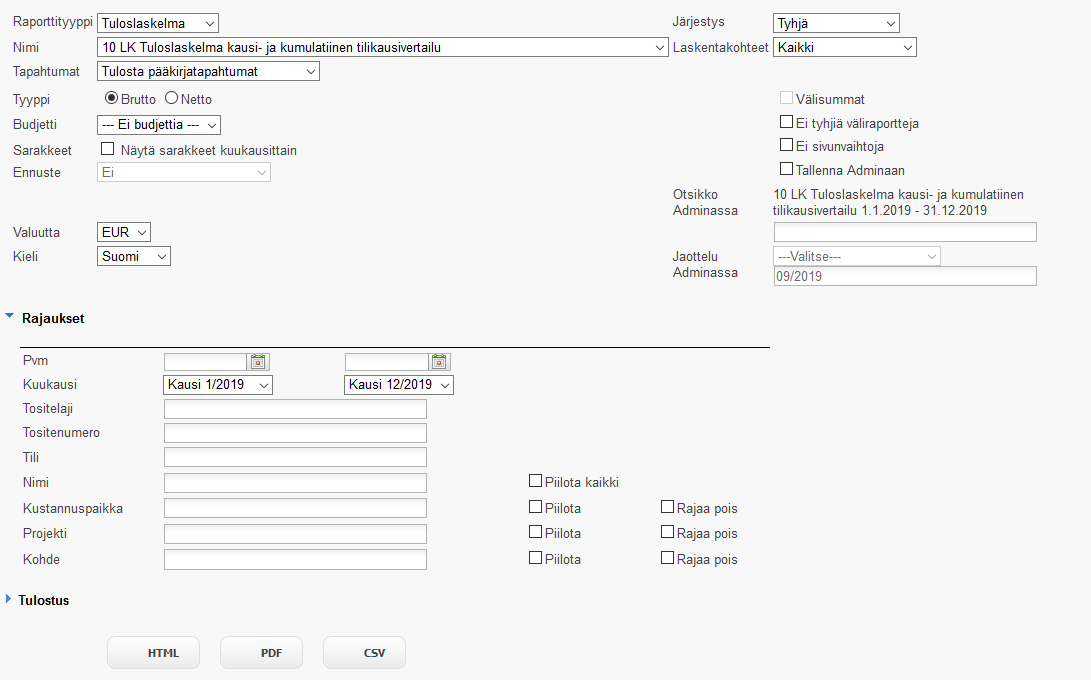1091x680 pixels.
Task: Open the end month dropdown Kausi 12/2019
Action: pos(399,385)
